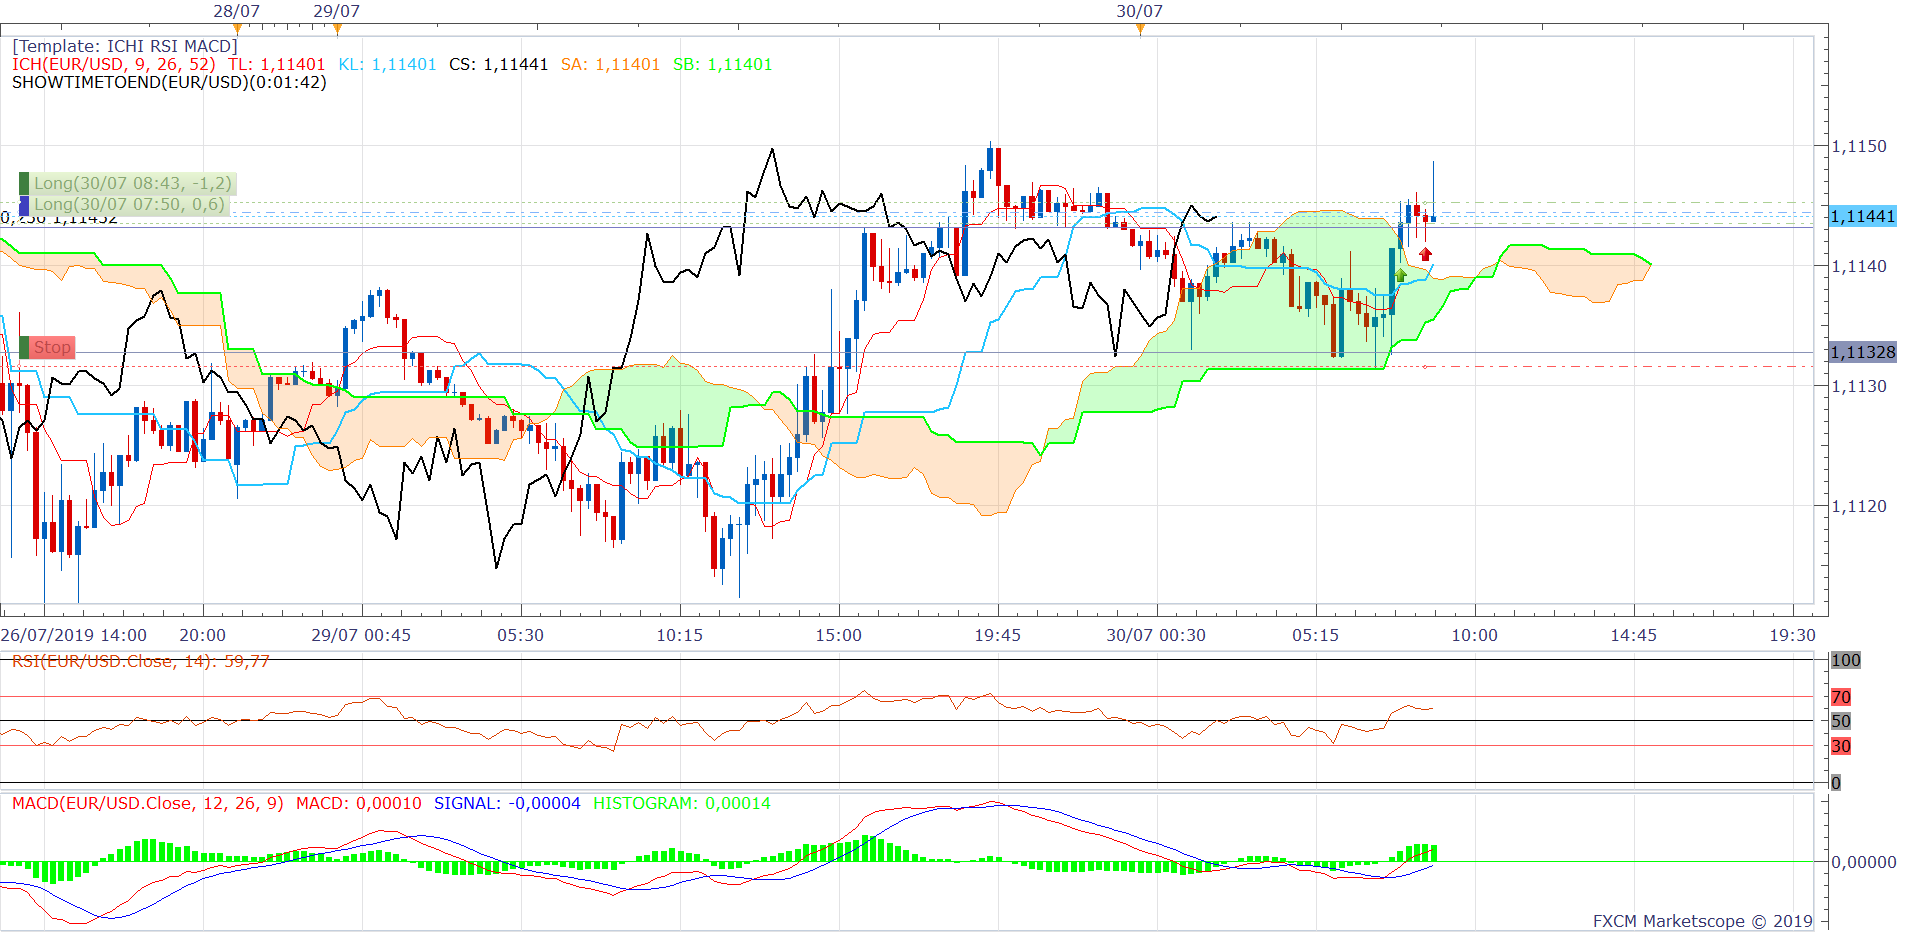
Task: Click the 26/07/2019 14:00 time axis label
Action: 74,635
